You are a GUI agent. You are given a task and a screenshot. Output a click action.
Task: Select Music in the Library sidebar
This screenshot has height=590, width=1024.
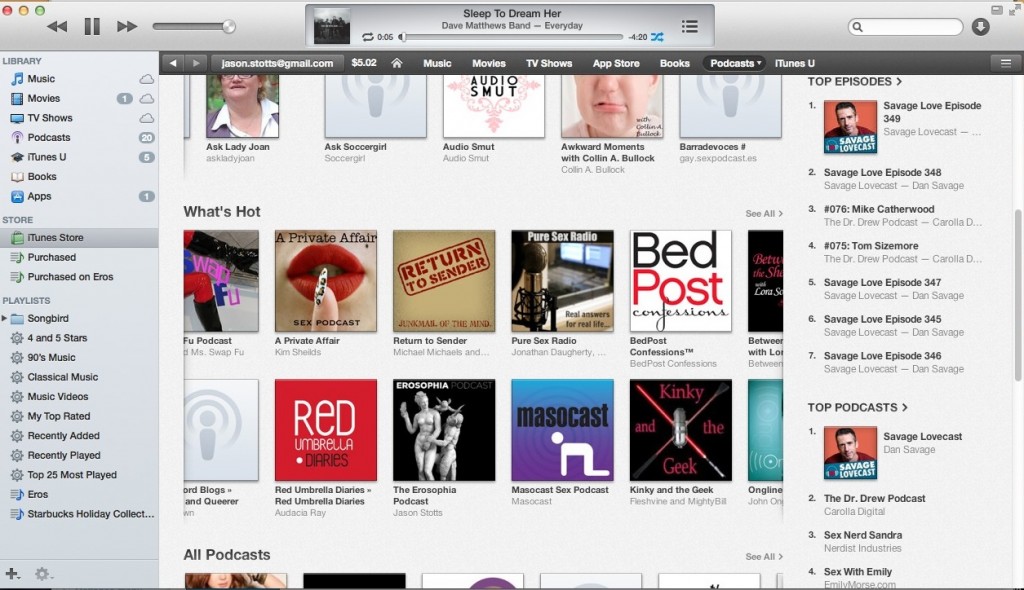pos(40,78)
